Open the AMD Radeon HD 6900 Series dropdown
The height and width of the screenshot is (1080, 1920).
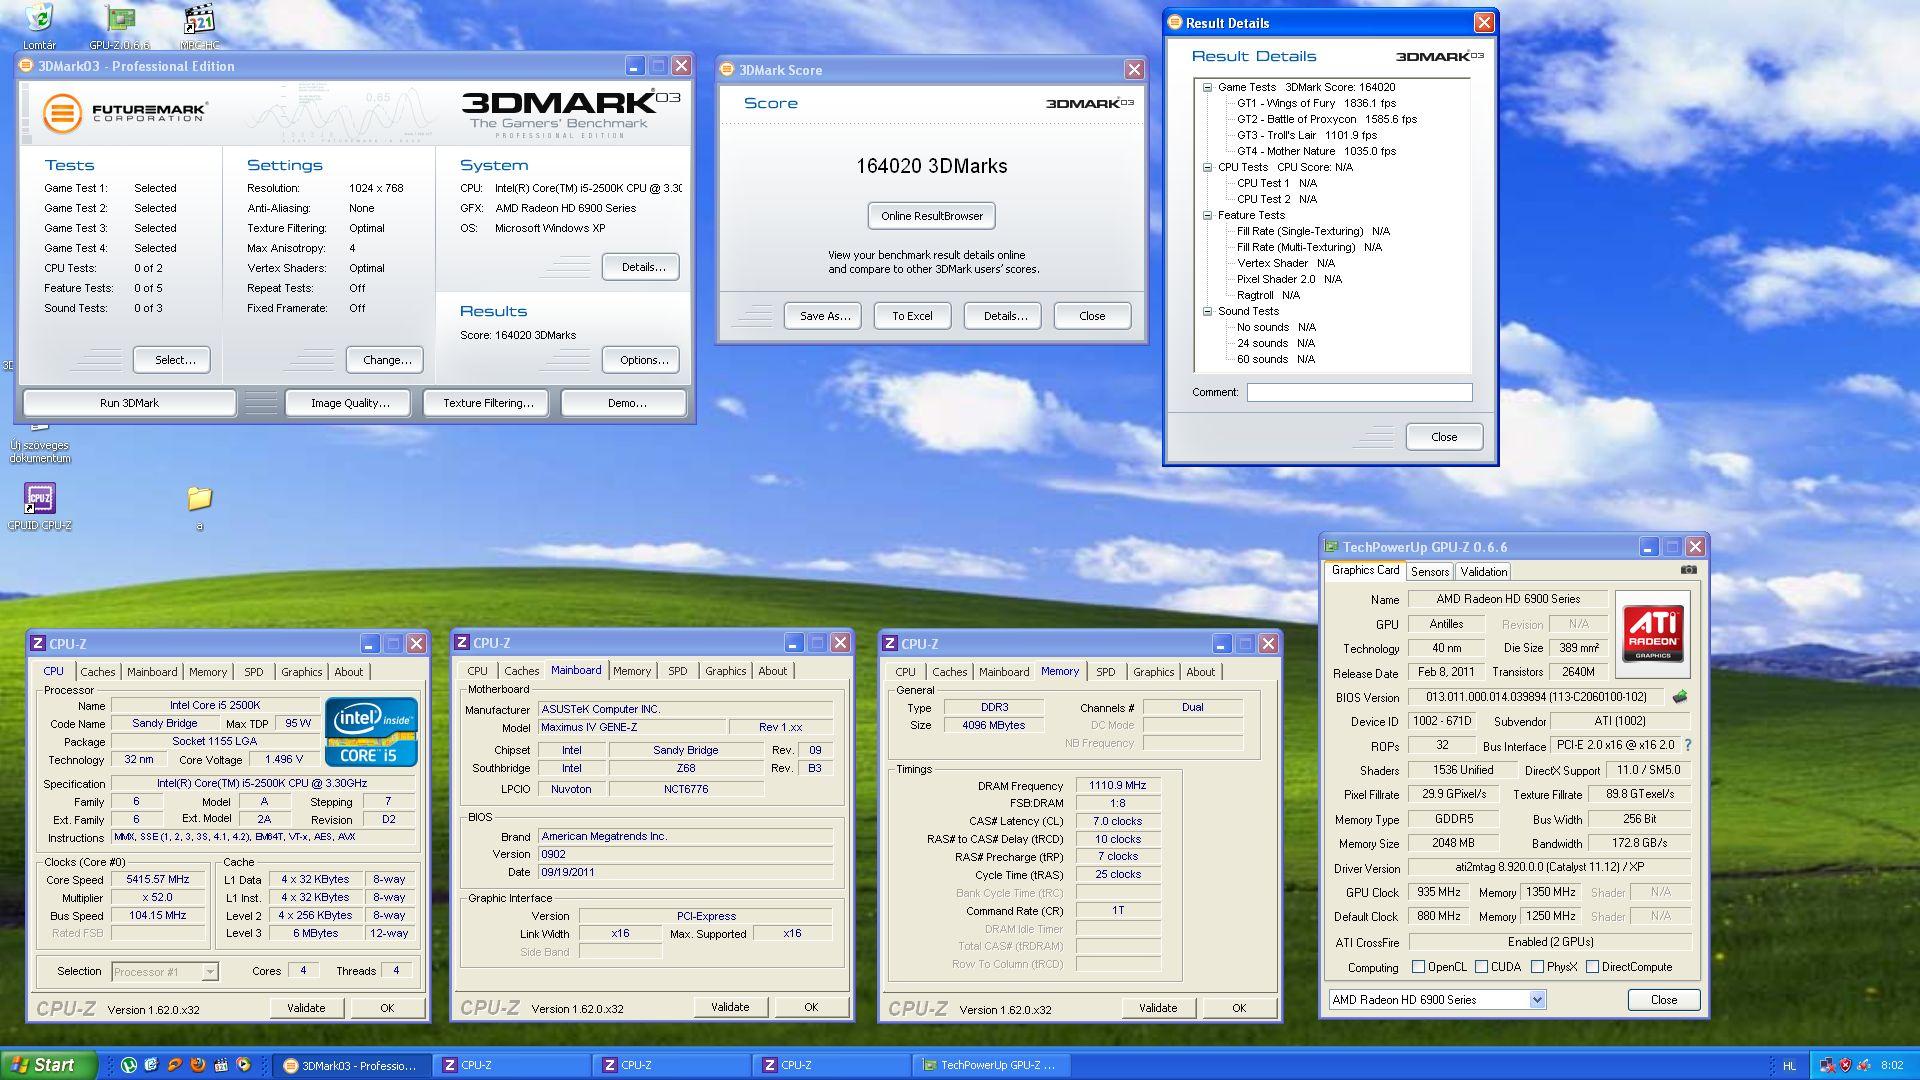click(1537, 1000)
